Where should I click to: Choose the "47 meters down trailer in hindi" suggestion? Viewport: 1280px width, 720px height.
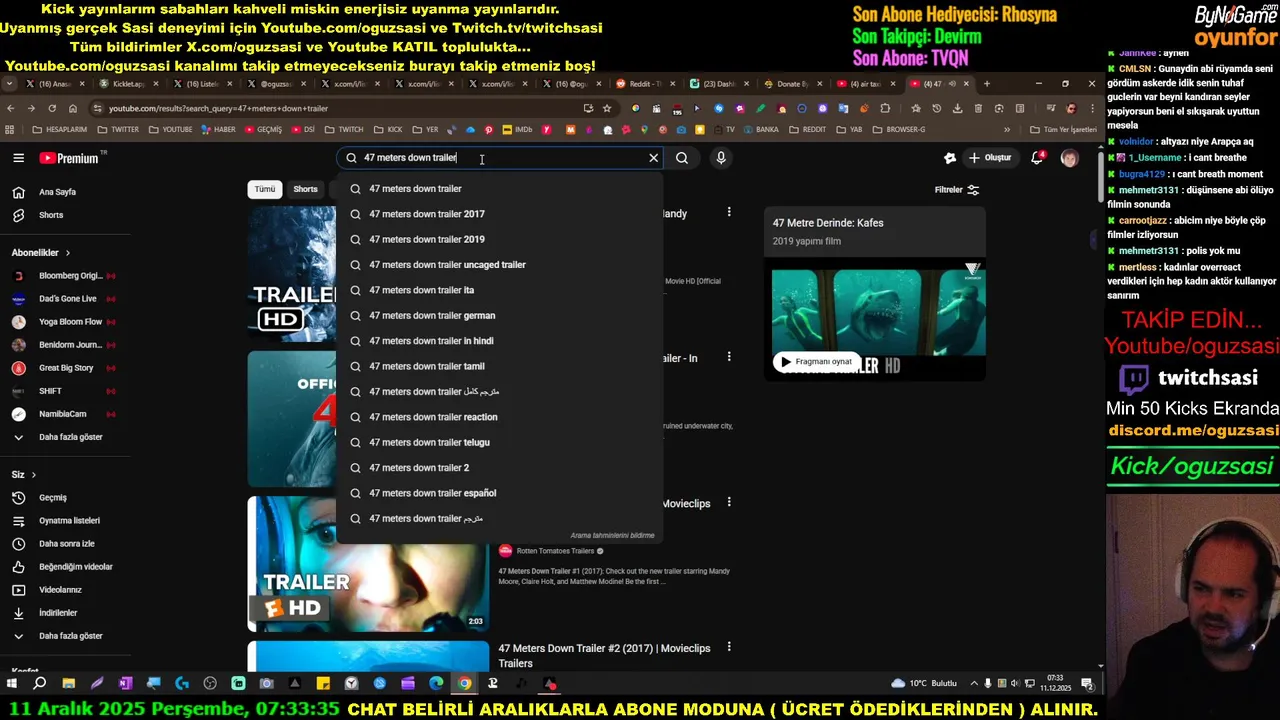pyautogui.click(x=500, y=341)
